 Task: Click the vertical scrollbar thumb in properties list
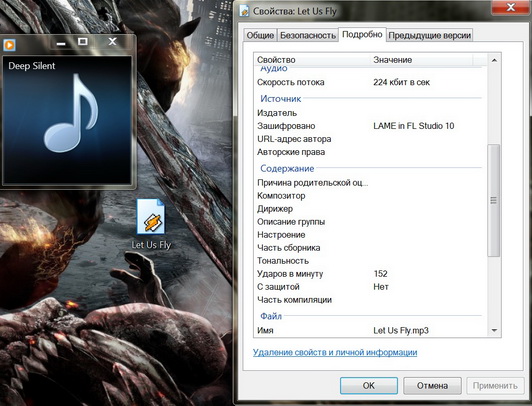(x=493, y=200)
